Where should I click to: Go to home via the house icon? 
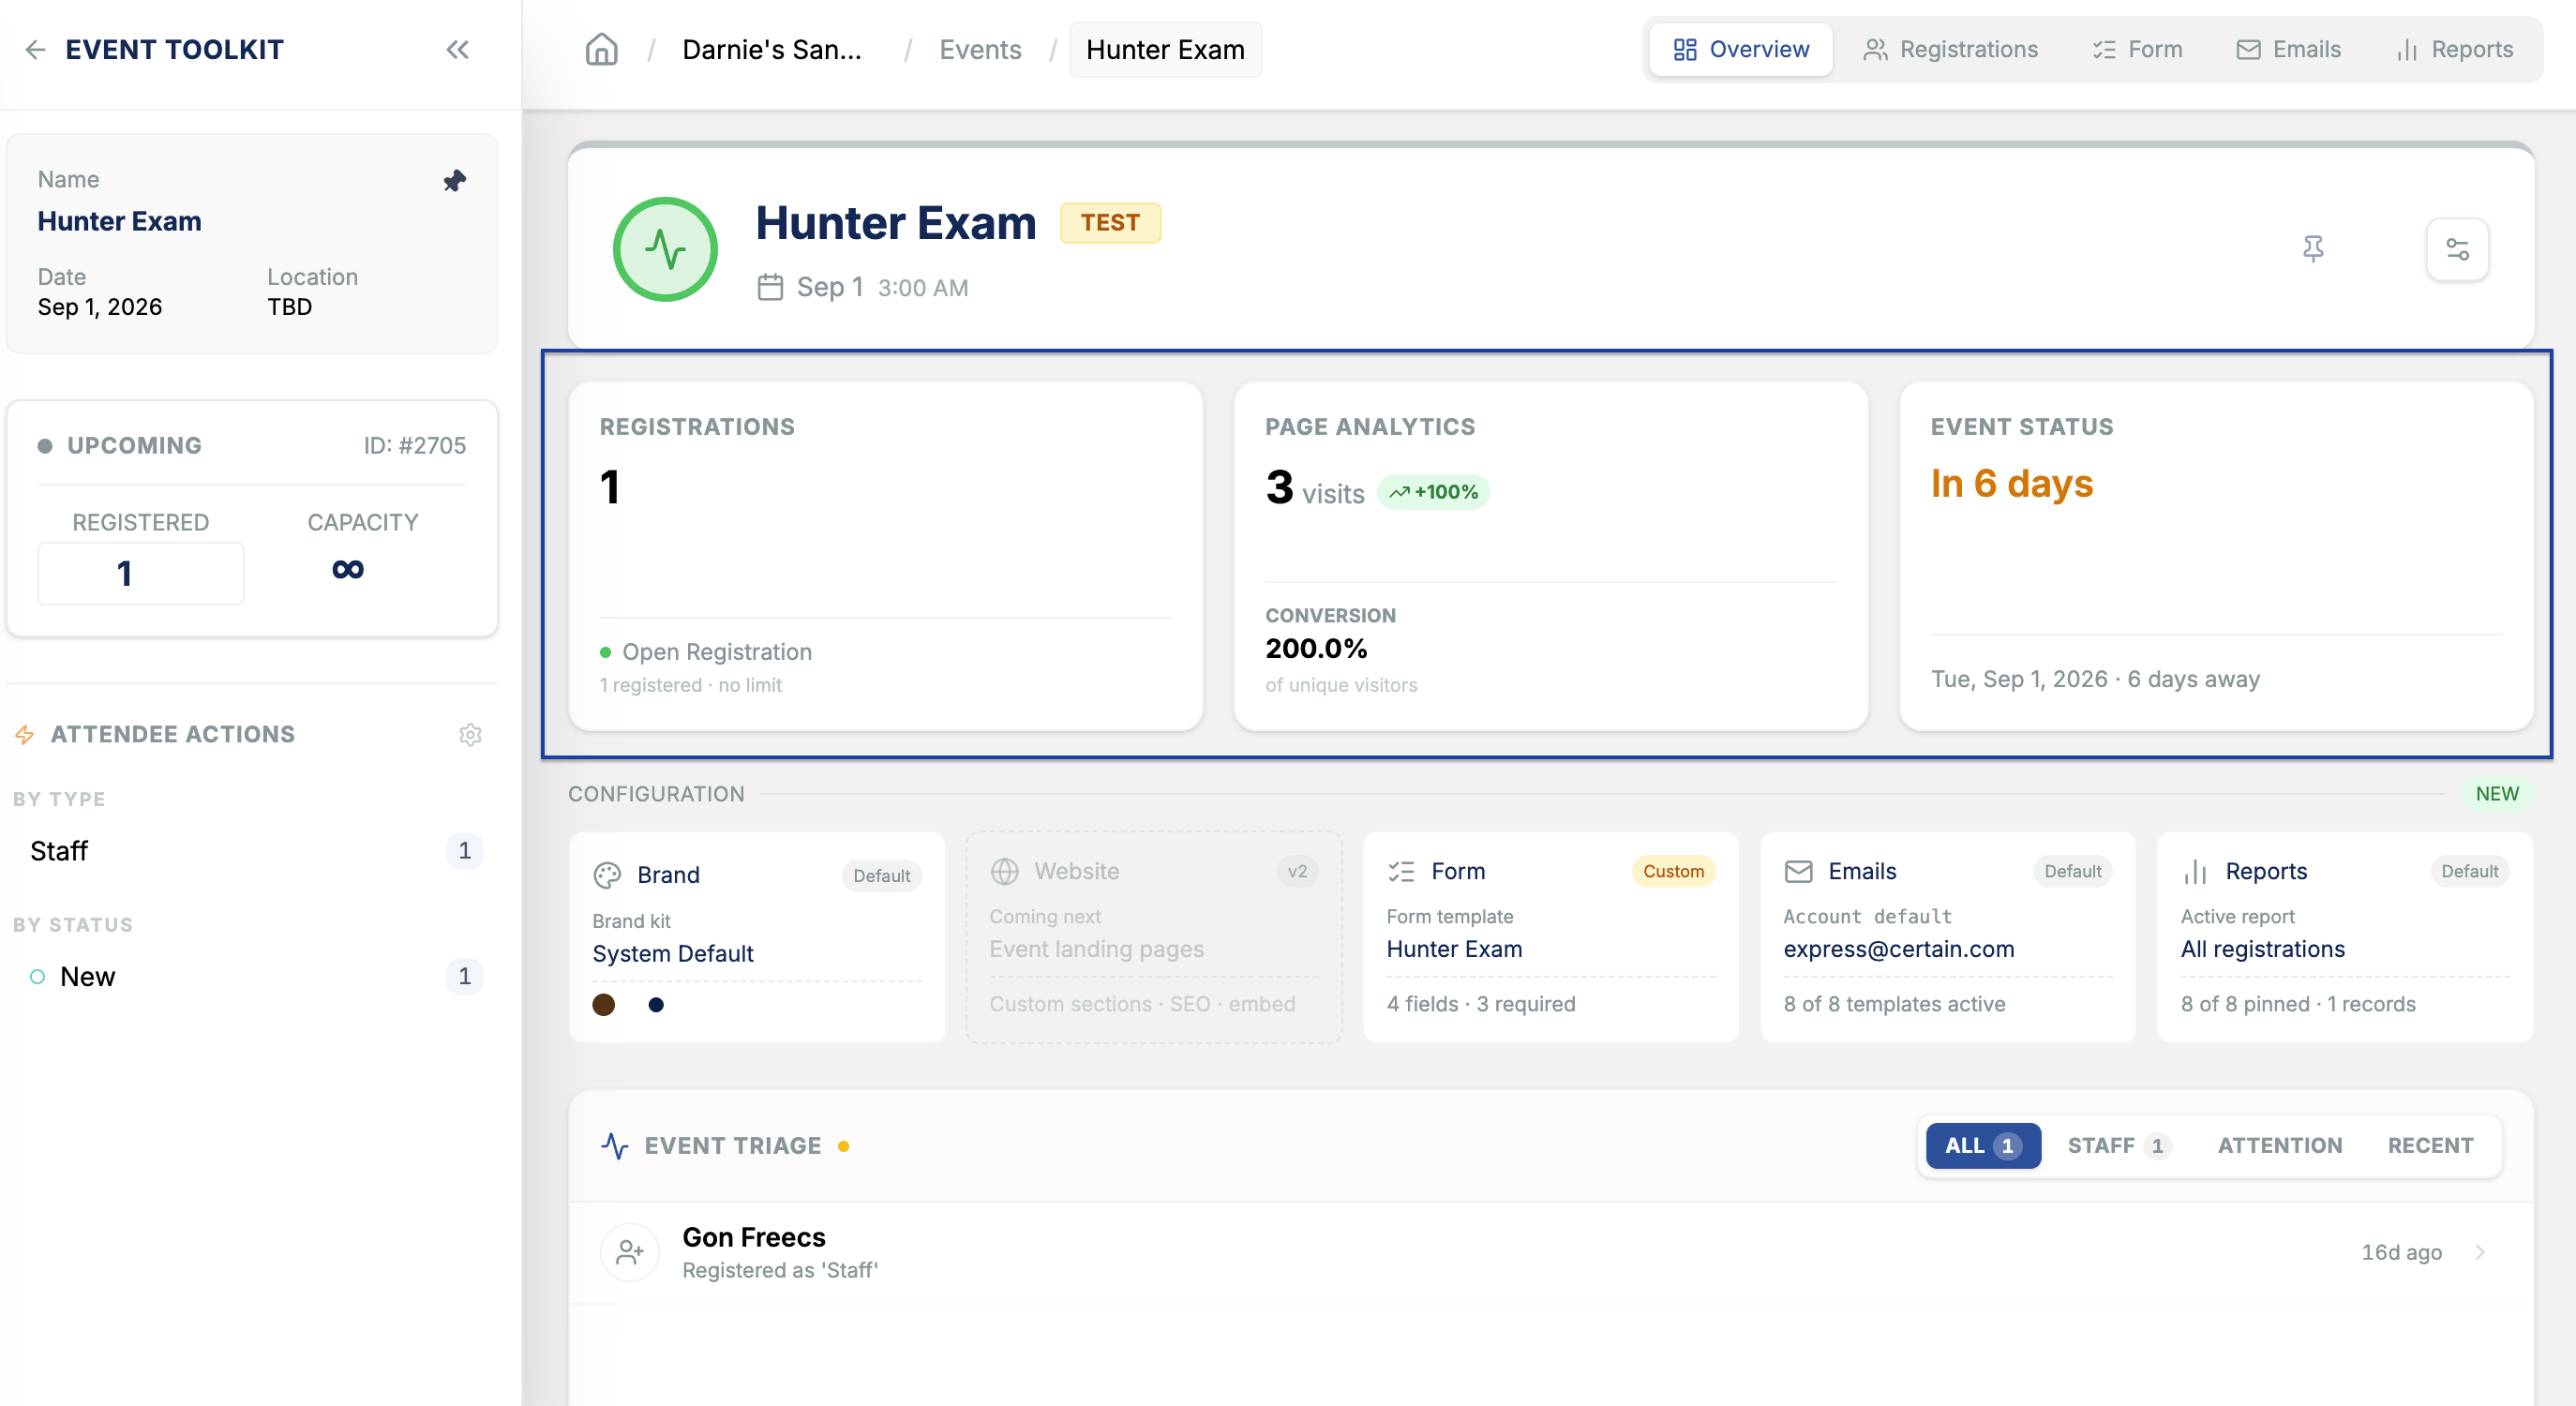click(x=601, y=49)
